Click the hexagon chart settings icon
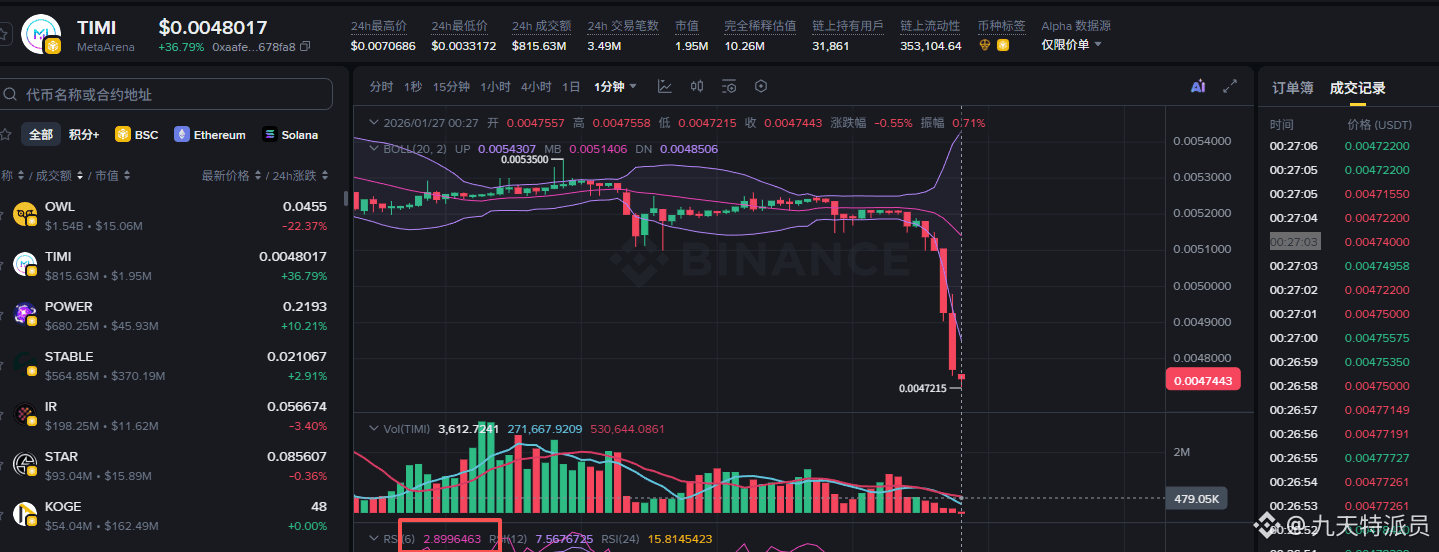The image size is (1439, 552). pyautogui.click(x=761, y=87)
